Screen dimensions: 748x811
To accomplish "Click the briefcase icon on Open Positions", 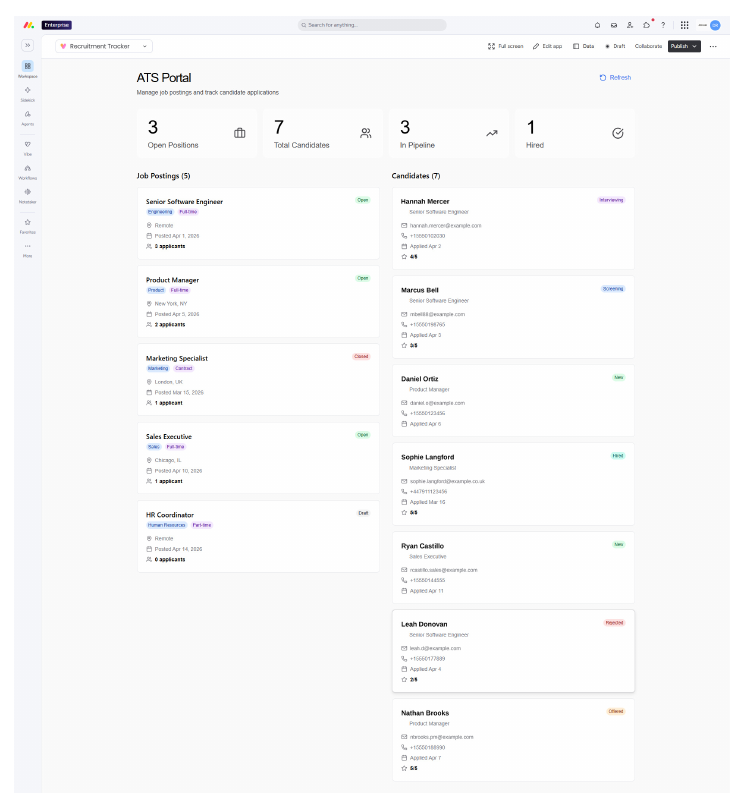I will (240, 133).
